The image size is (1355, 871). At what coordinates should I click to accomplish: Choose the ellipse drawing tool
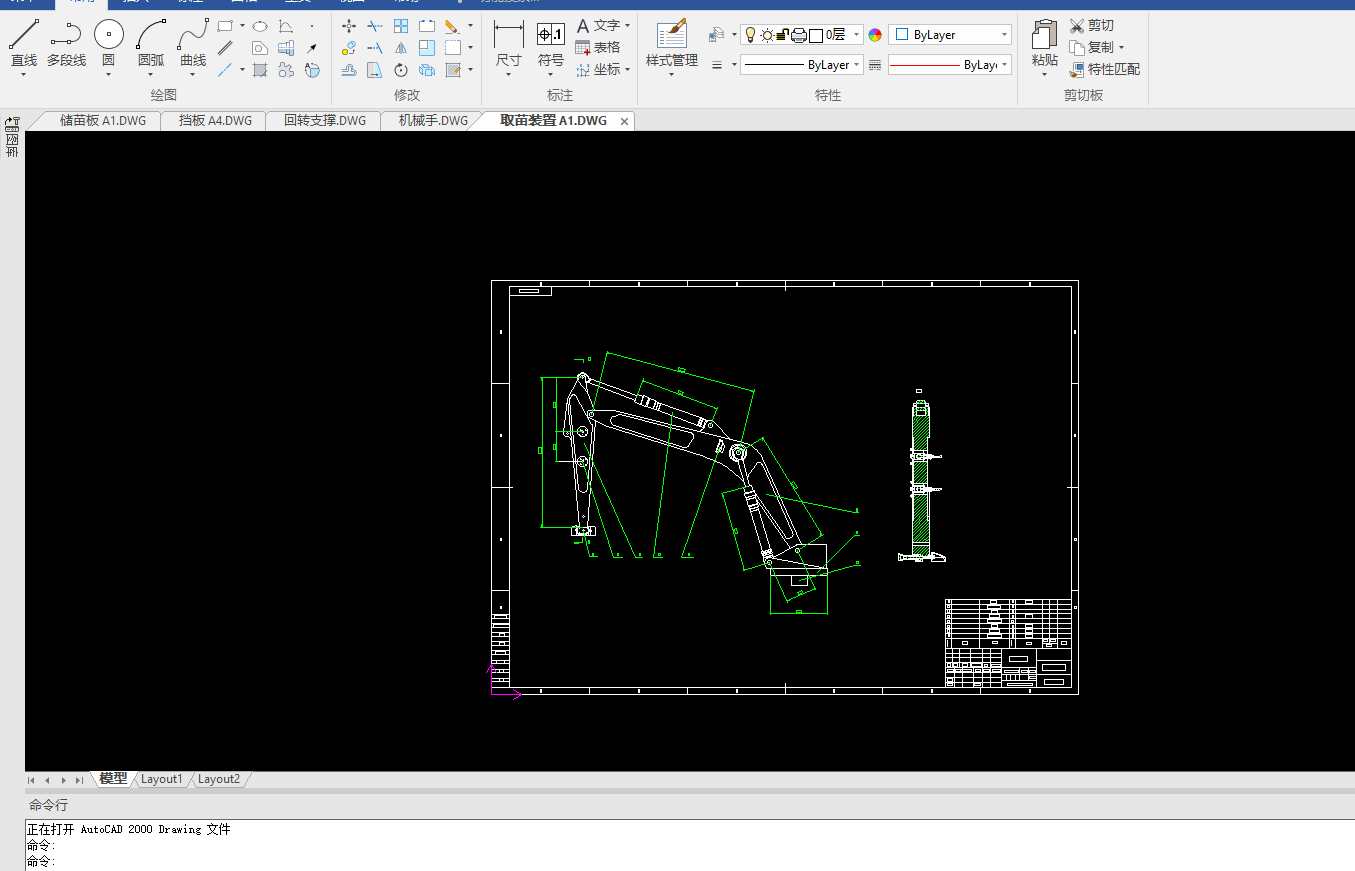[x=260, y=26]
